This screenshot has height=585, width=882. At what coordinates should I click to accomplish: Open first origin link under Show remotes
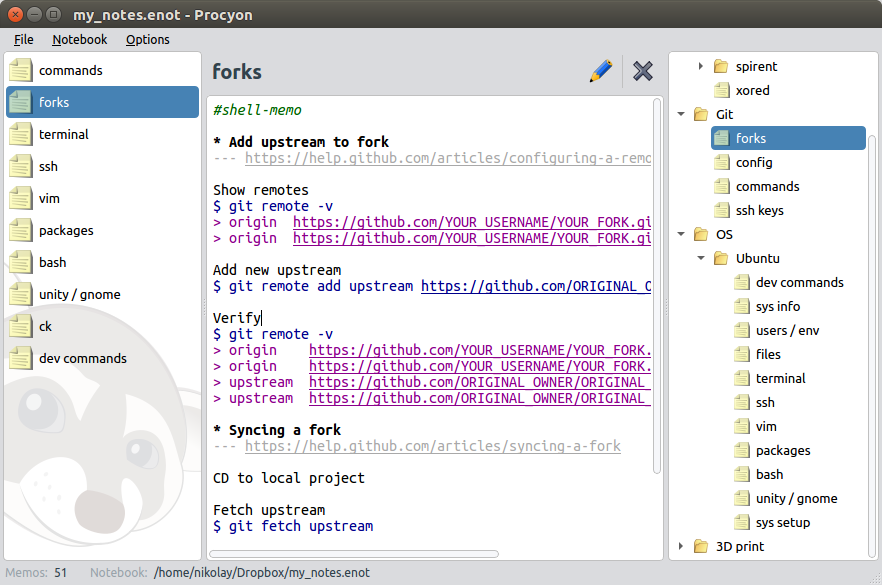[x=472, y=222]
